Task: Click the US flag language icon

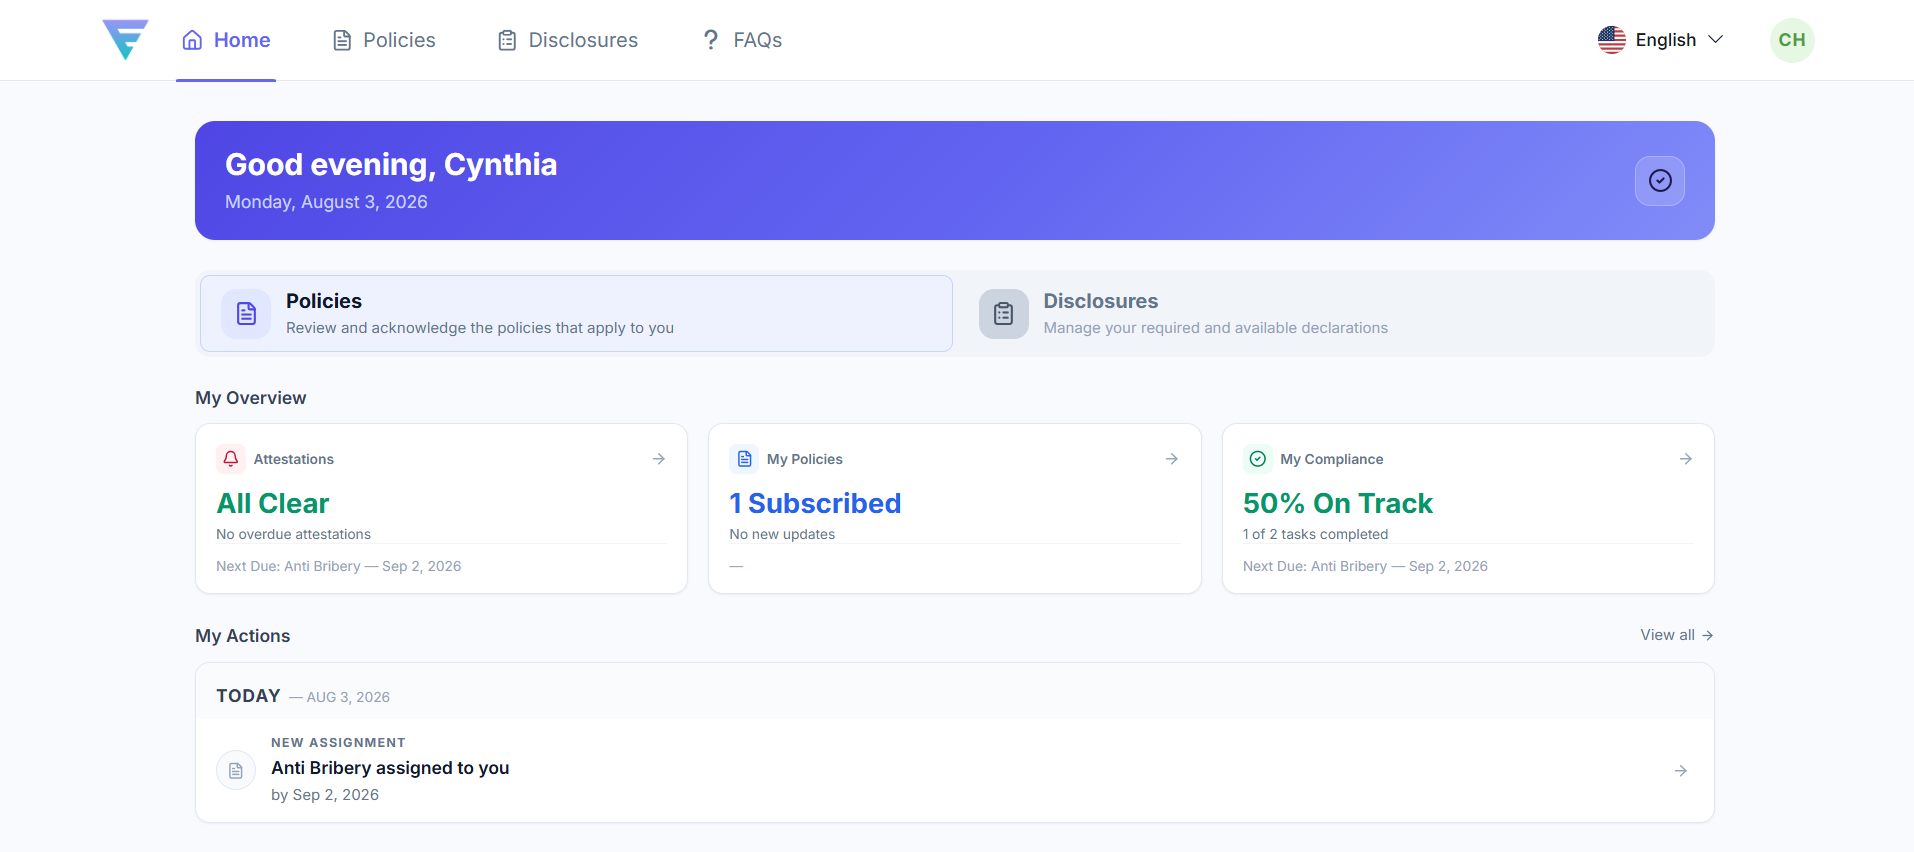Action: [x=1611, y=40]
